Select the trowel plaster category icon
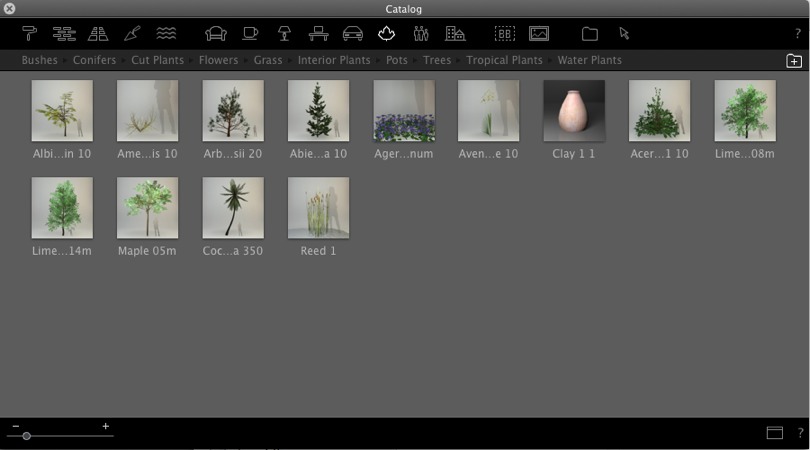Screen dimensions: 810x450 (132, 34)
